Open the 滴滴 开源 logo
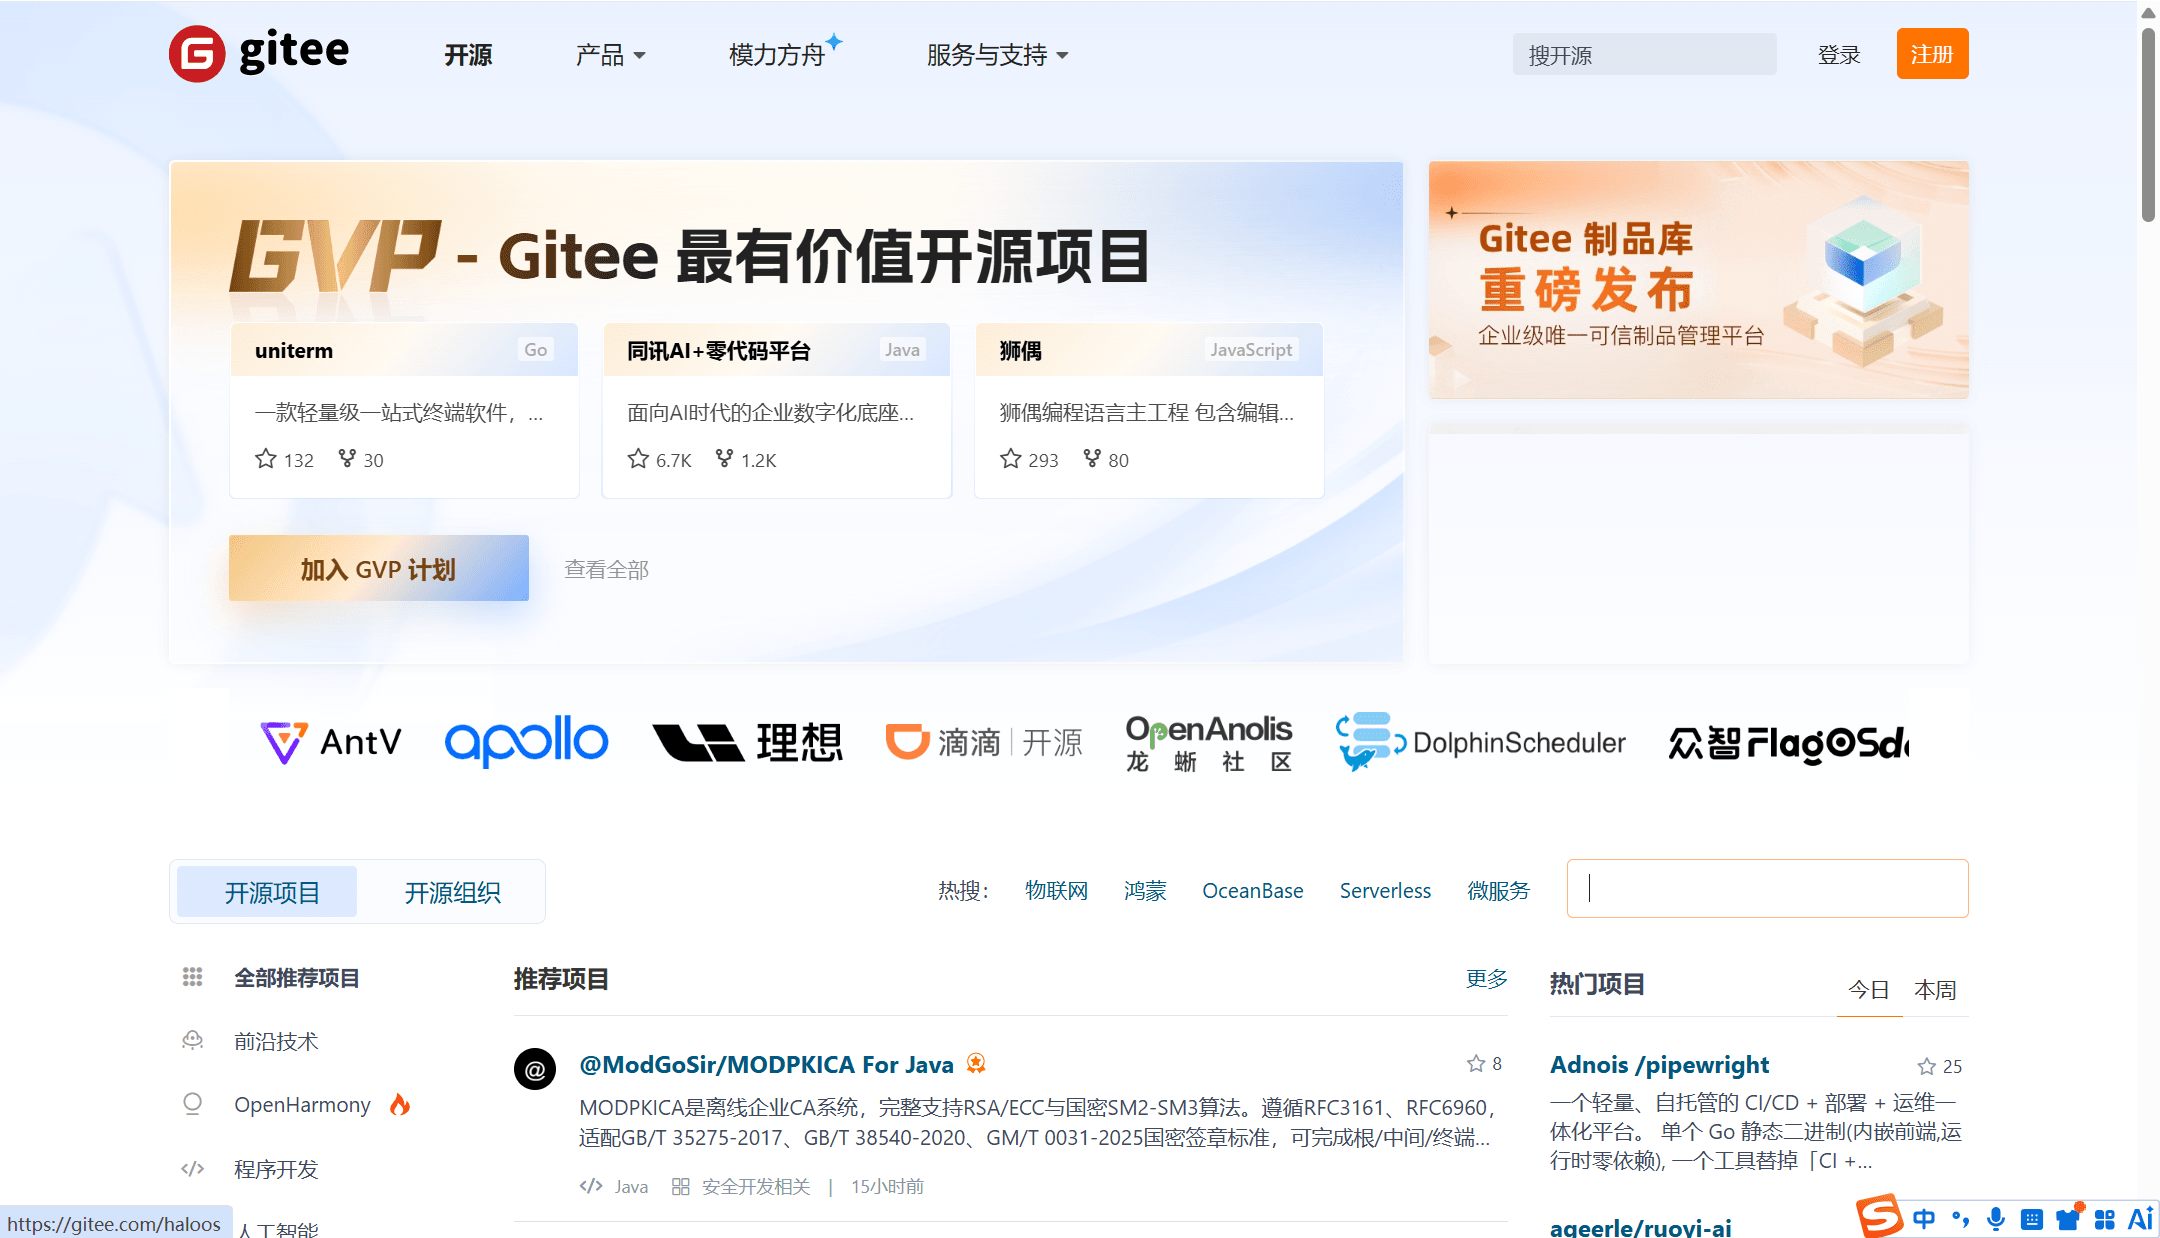The image size is (2160, 1238). [984, 742]
